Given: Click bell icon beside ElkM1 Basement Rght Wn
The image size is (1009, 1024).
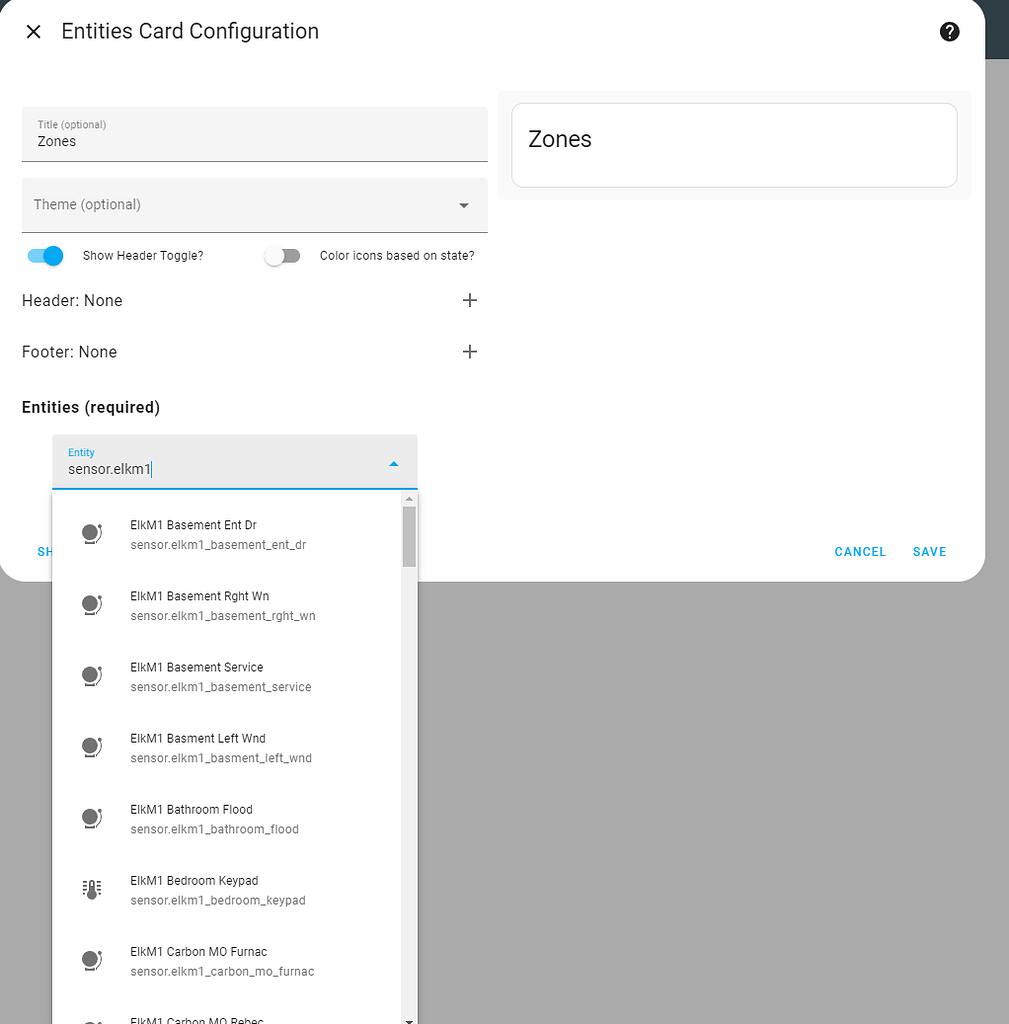Looking at the screenshot, I should click(92, 605).
